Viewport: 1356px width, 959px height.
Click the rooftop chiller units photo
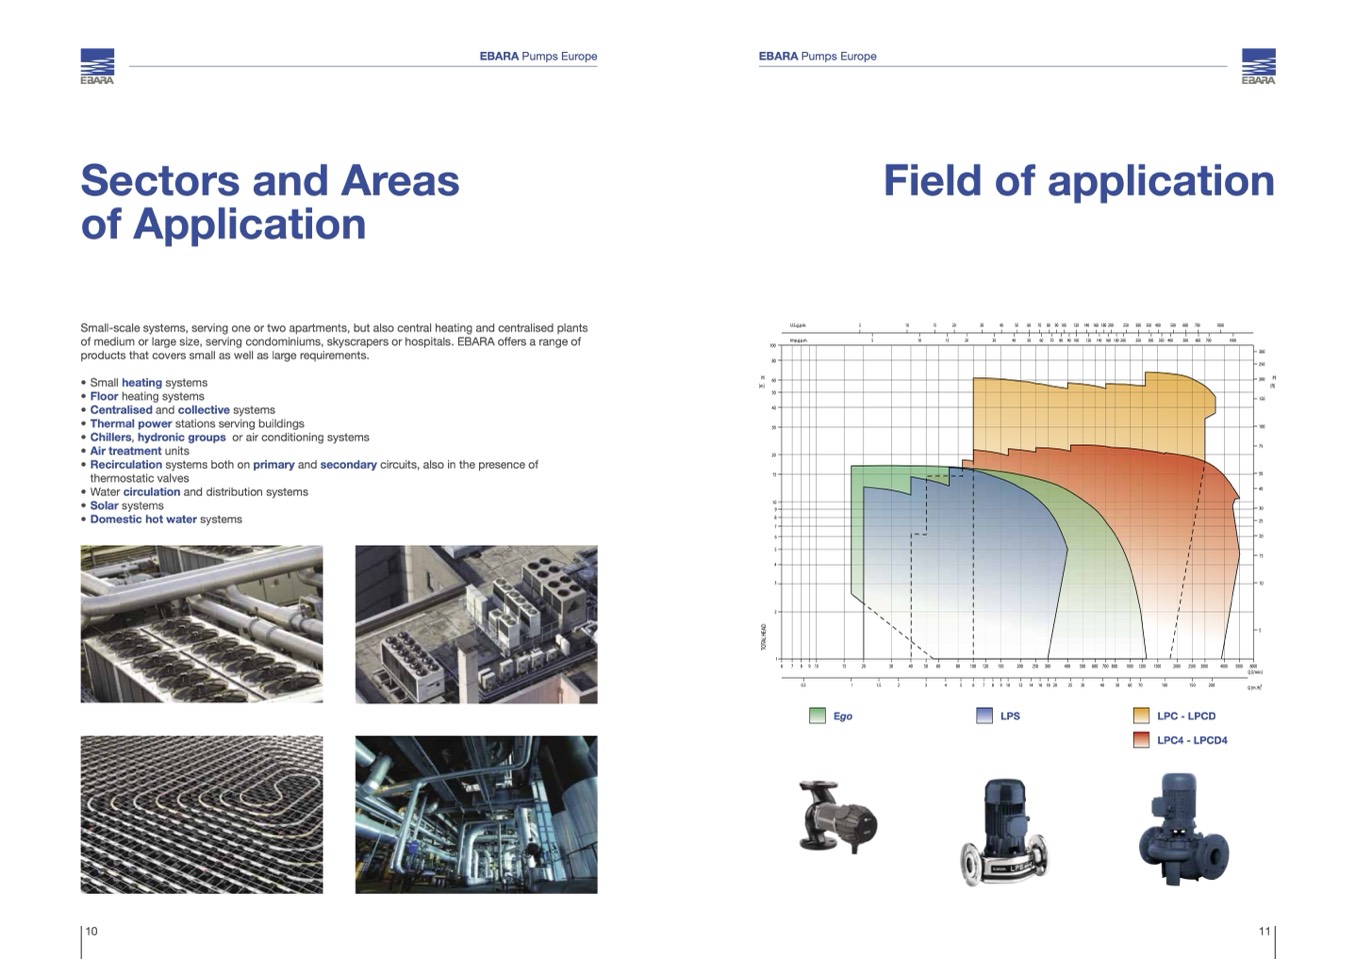(476, 624)
